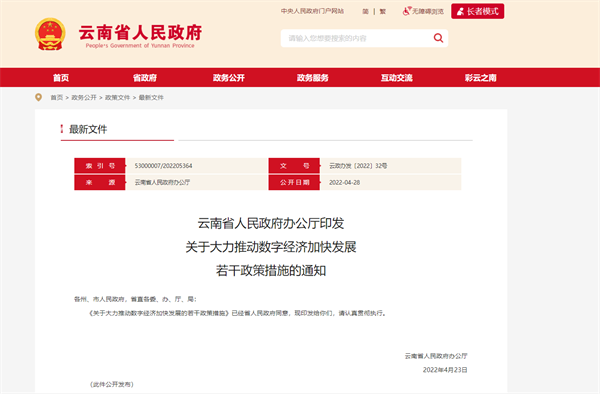Click the national emblem logo
Screen dimensions: 600x394
point(50,34)
